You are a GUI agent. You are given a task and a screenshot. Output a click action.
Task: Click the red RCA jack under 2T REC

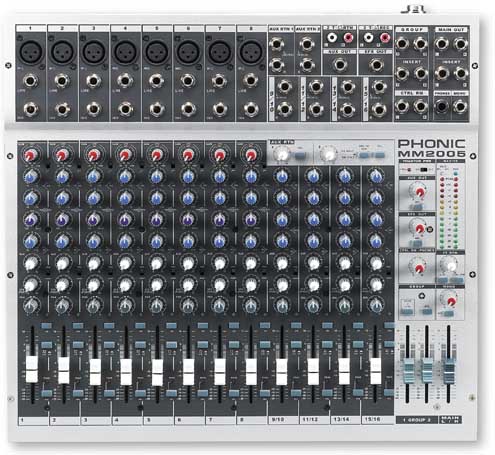[x=385, y=37]
